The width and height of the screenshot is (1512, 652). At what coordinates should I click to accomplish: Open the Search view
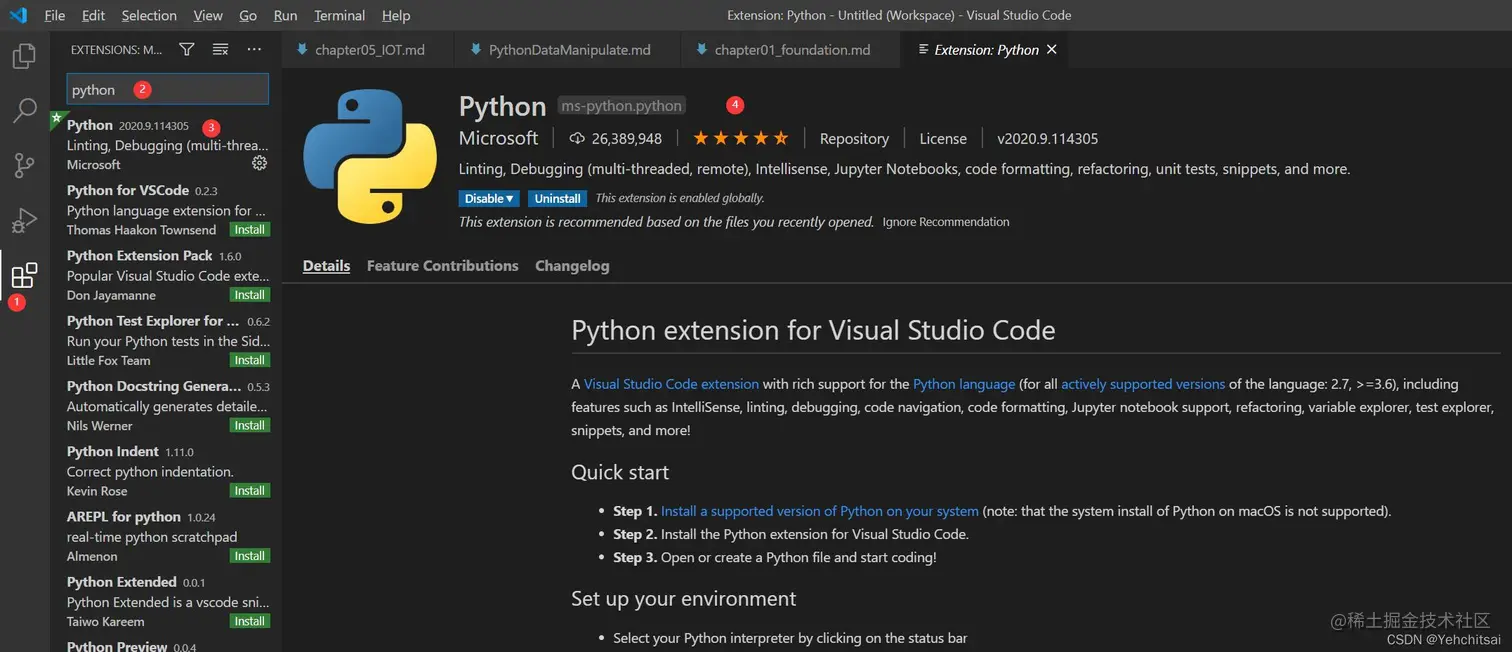pyautogui.click(x=24, y=110)
